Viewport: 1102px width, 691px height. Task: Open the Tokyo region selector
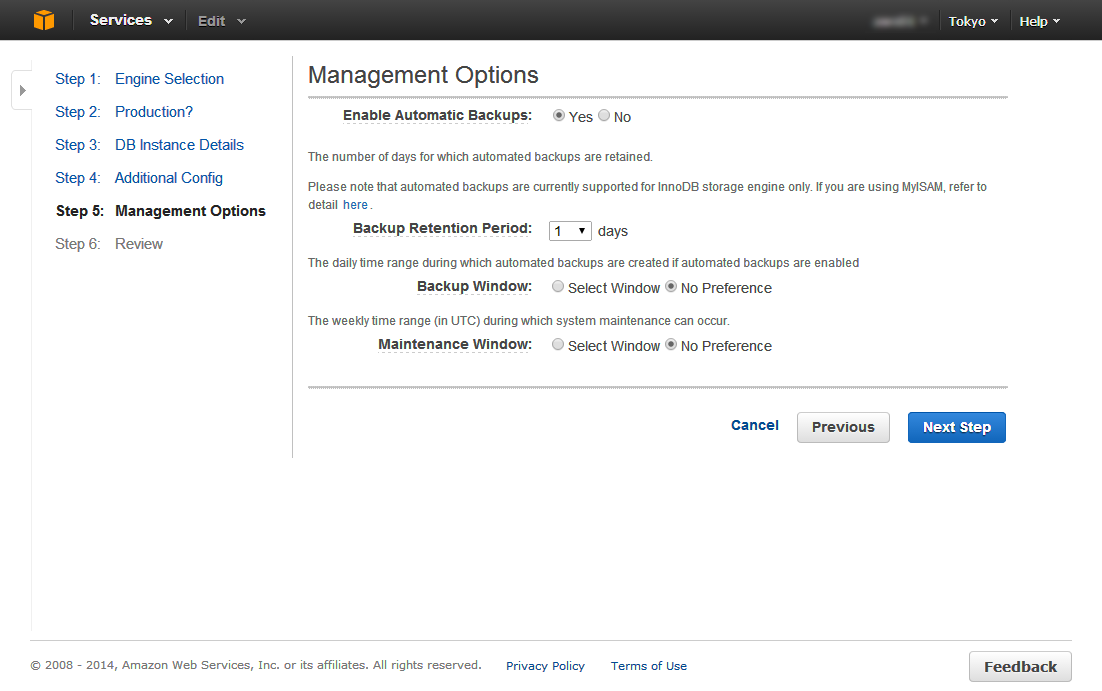tap(973, 21)
